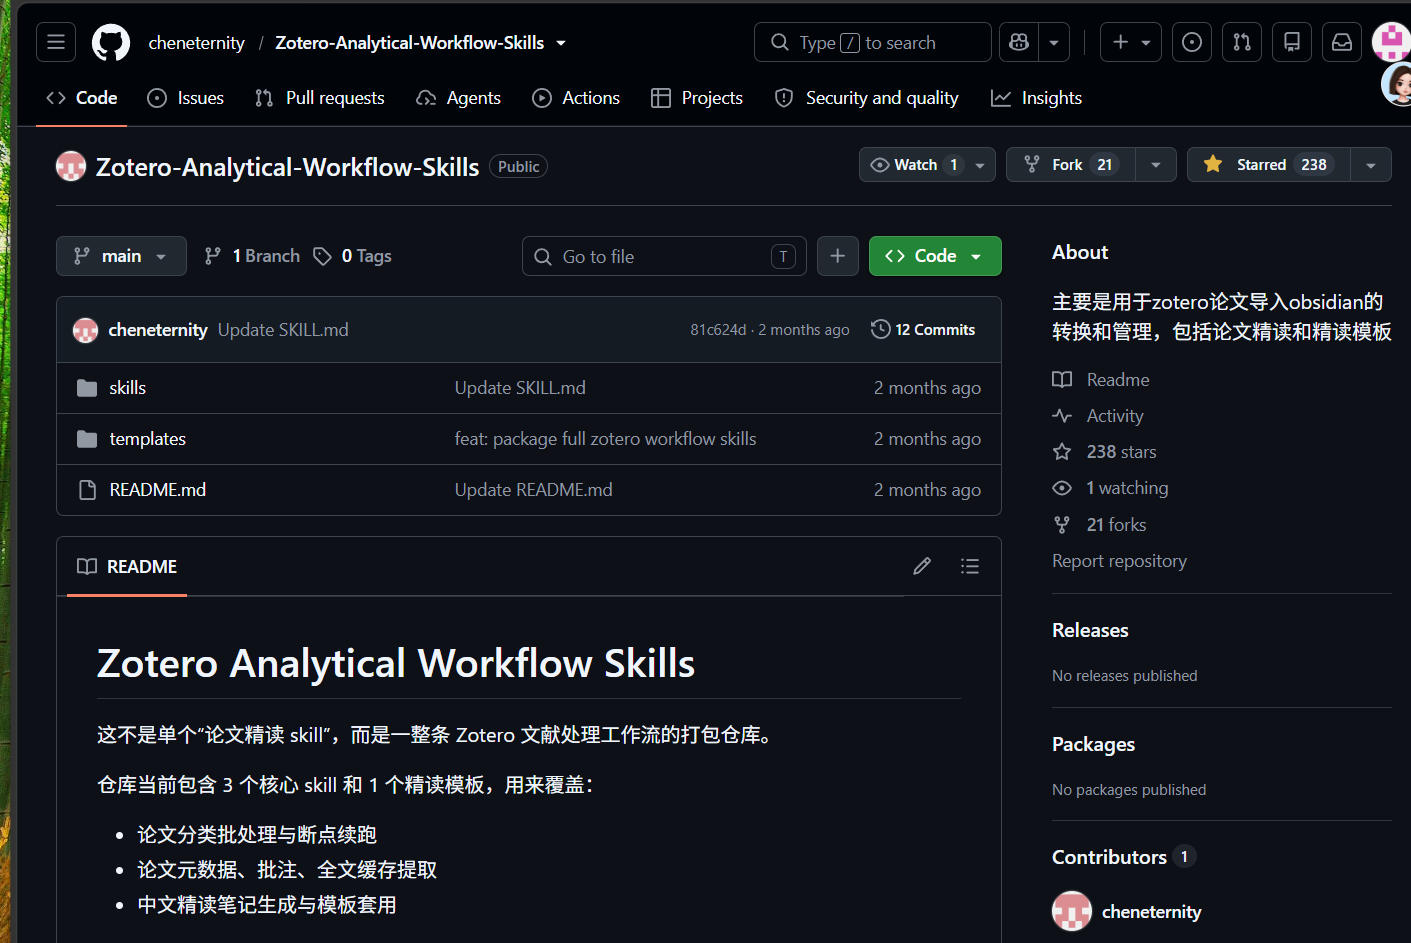
Task: Open the skills folder
Action: 127,388
